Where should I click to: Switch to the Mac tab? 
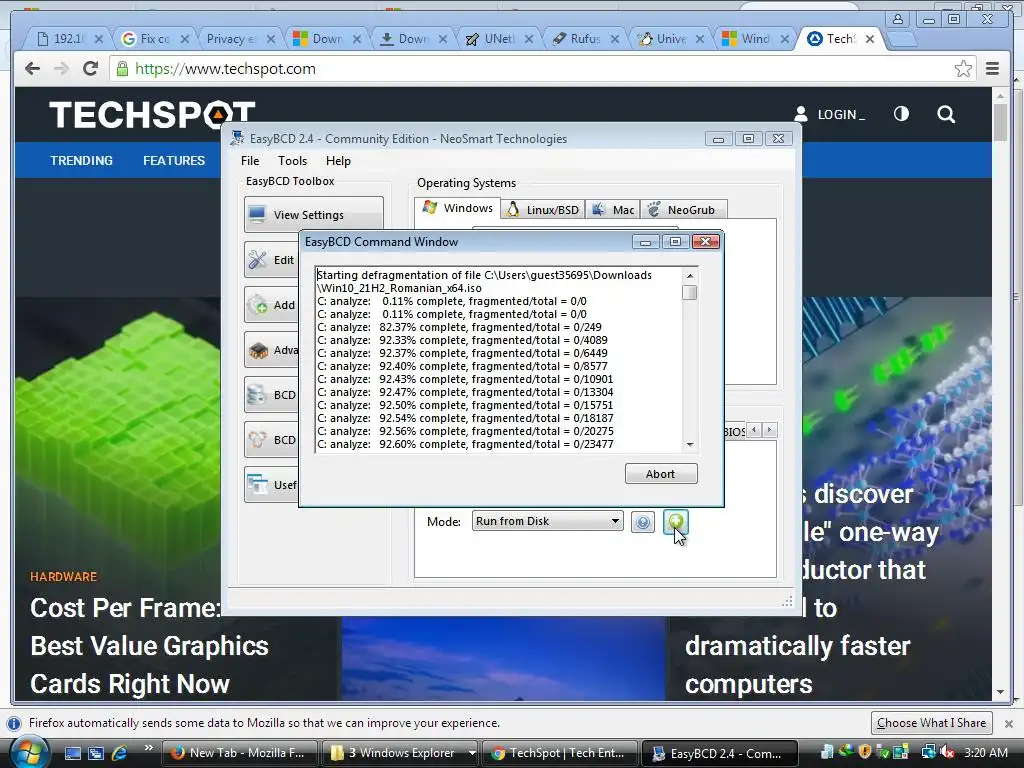613,210
